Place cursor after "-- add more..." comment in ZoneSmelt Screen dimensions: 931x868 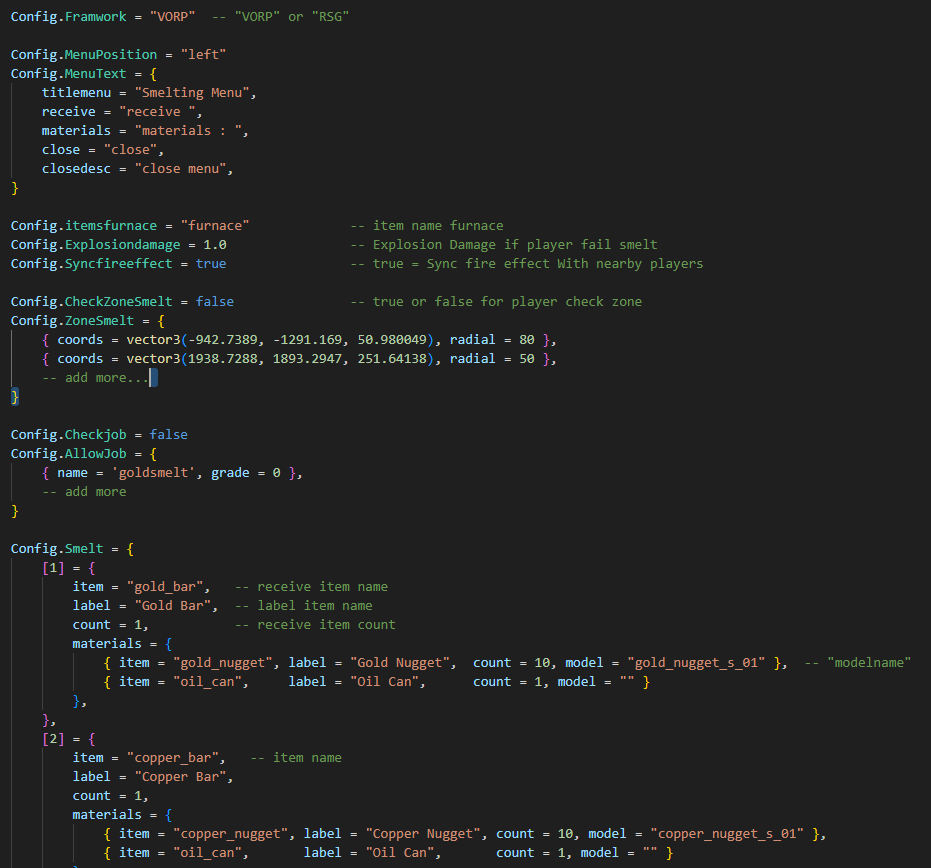(150, 378)
